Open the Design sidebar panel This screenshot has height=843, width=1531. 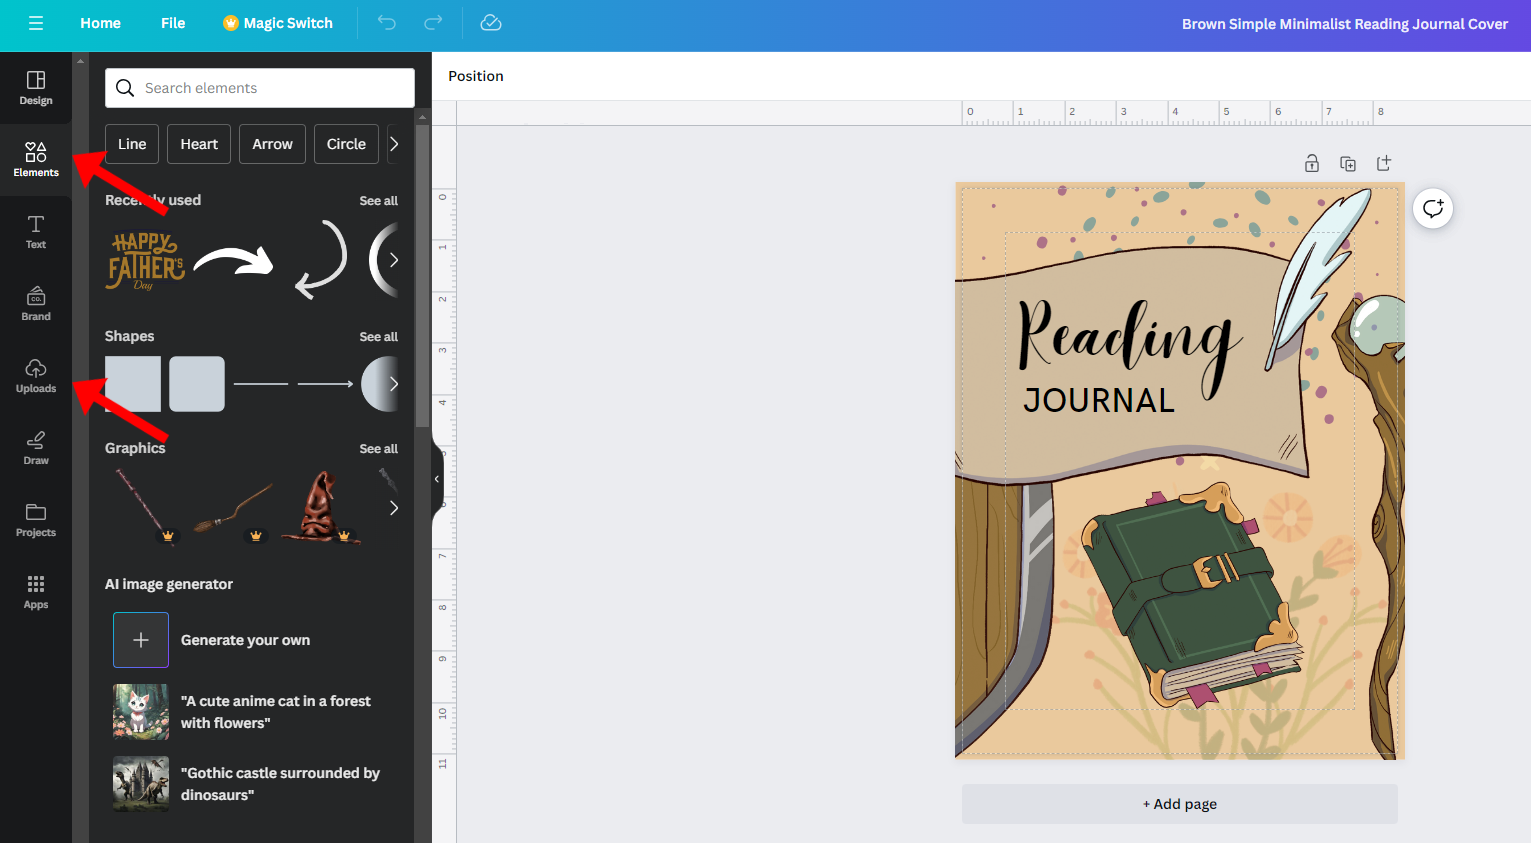[36, 88]
